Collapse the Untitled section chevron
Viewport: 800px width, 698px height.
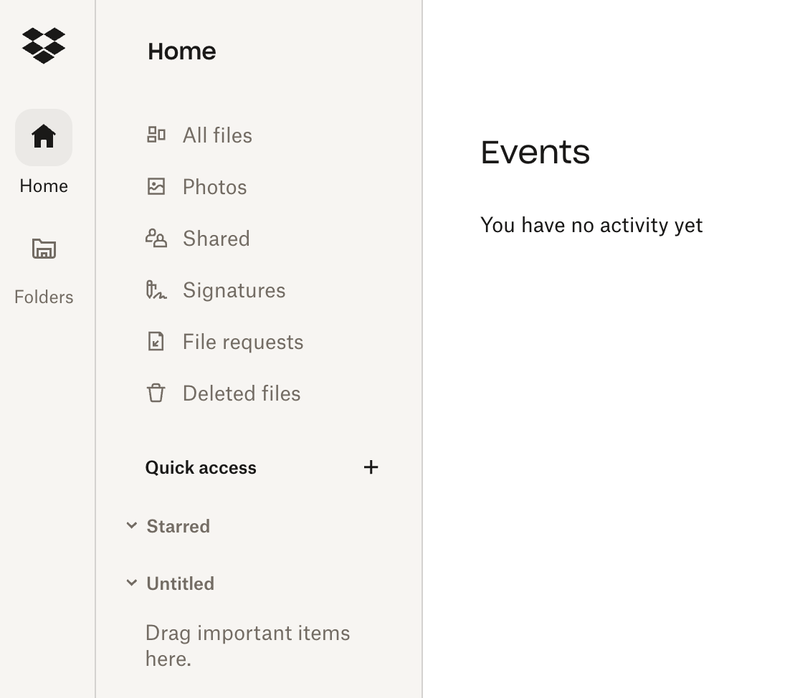click(131, 583)
